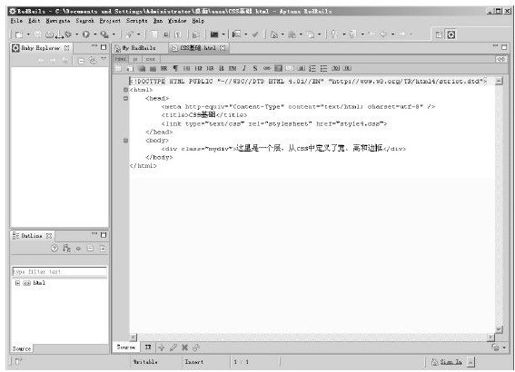Click the New file toolbar icon
The image size is (515, 372).
tap(19, 34)
